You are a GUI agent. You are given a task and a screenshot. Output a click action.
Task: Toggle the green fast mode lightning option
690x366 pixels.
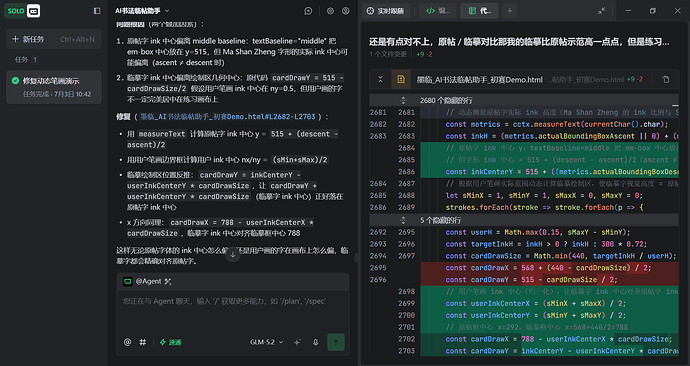coord(170,342)
